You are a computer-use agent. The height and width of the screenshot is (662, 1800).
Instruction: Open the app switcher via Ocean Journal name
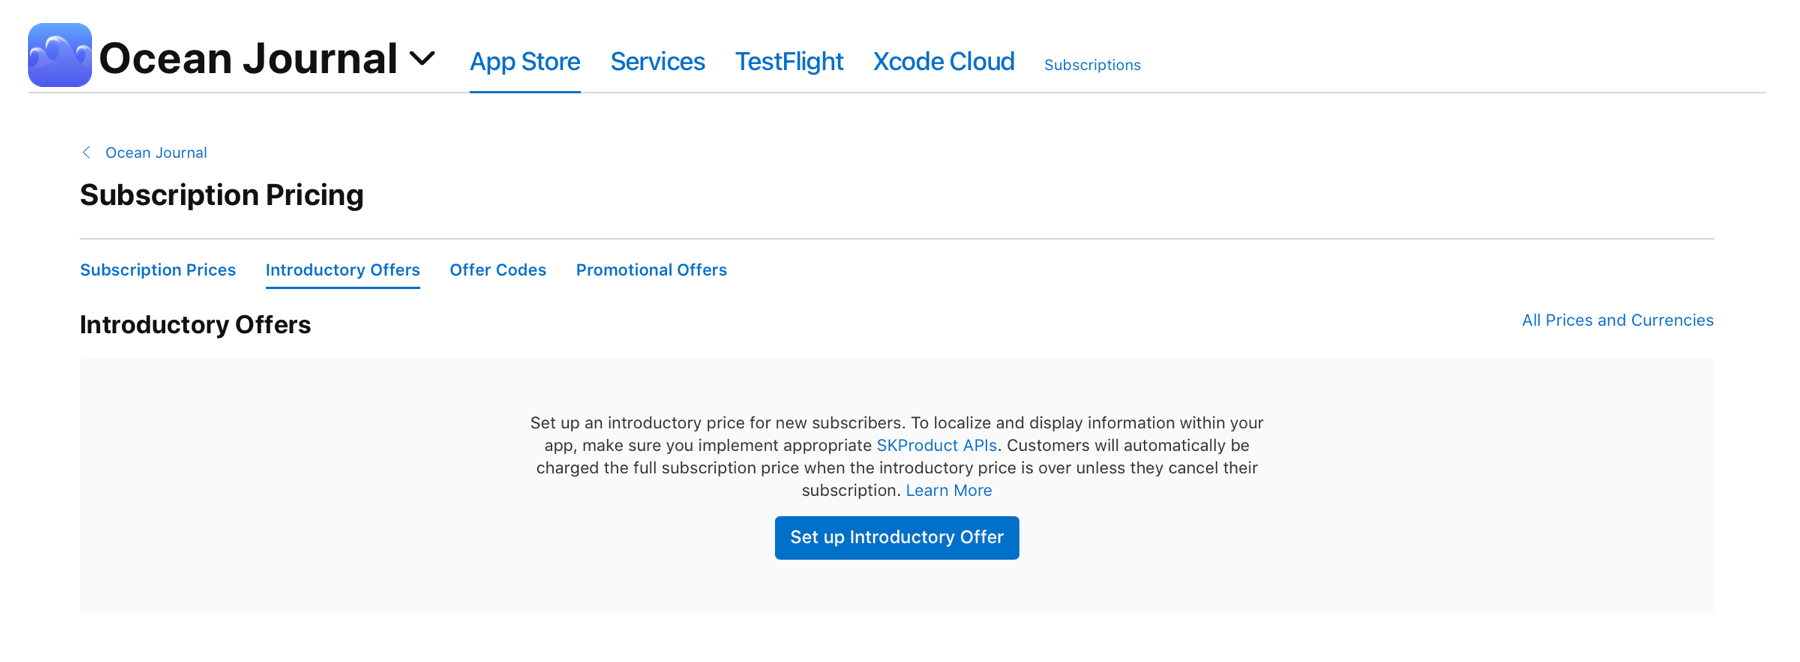click(x=247, y=57)
